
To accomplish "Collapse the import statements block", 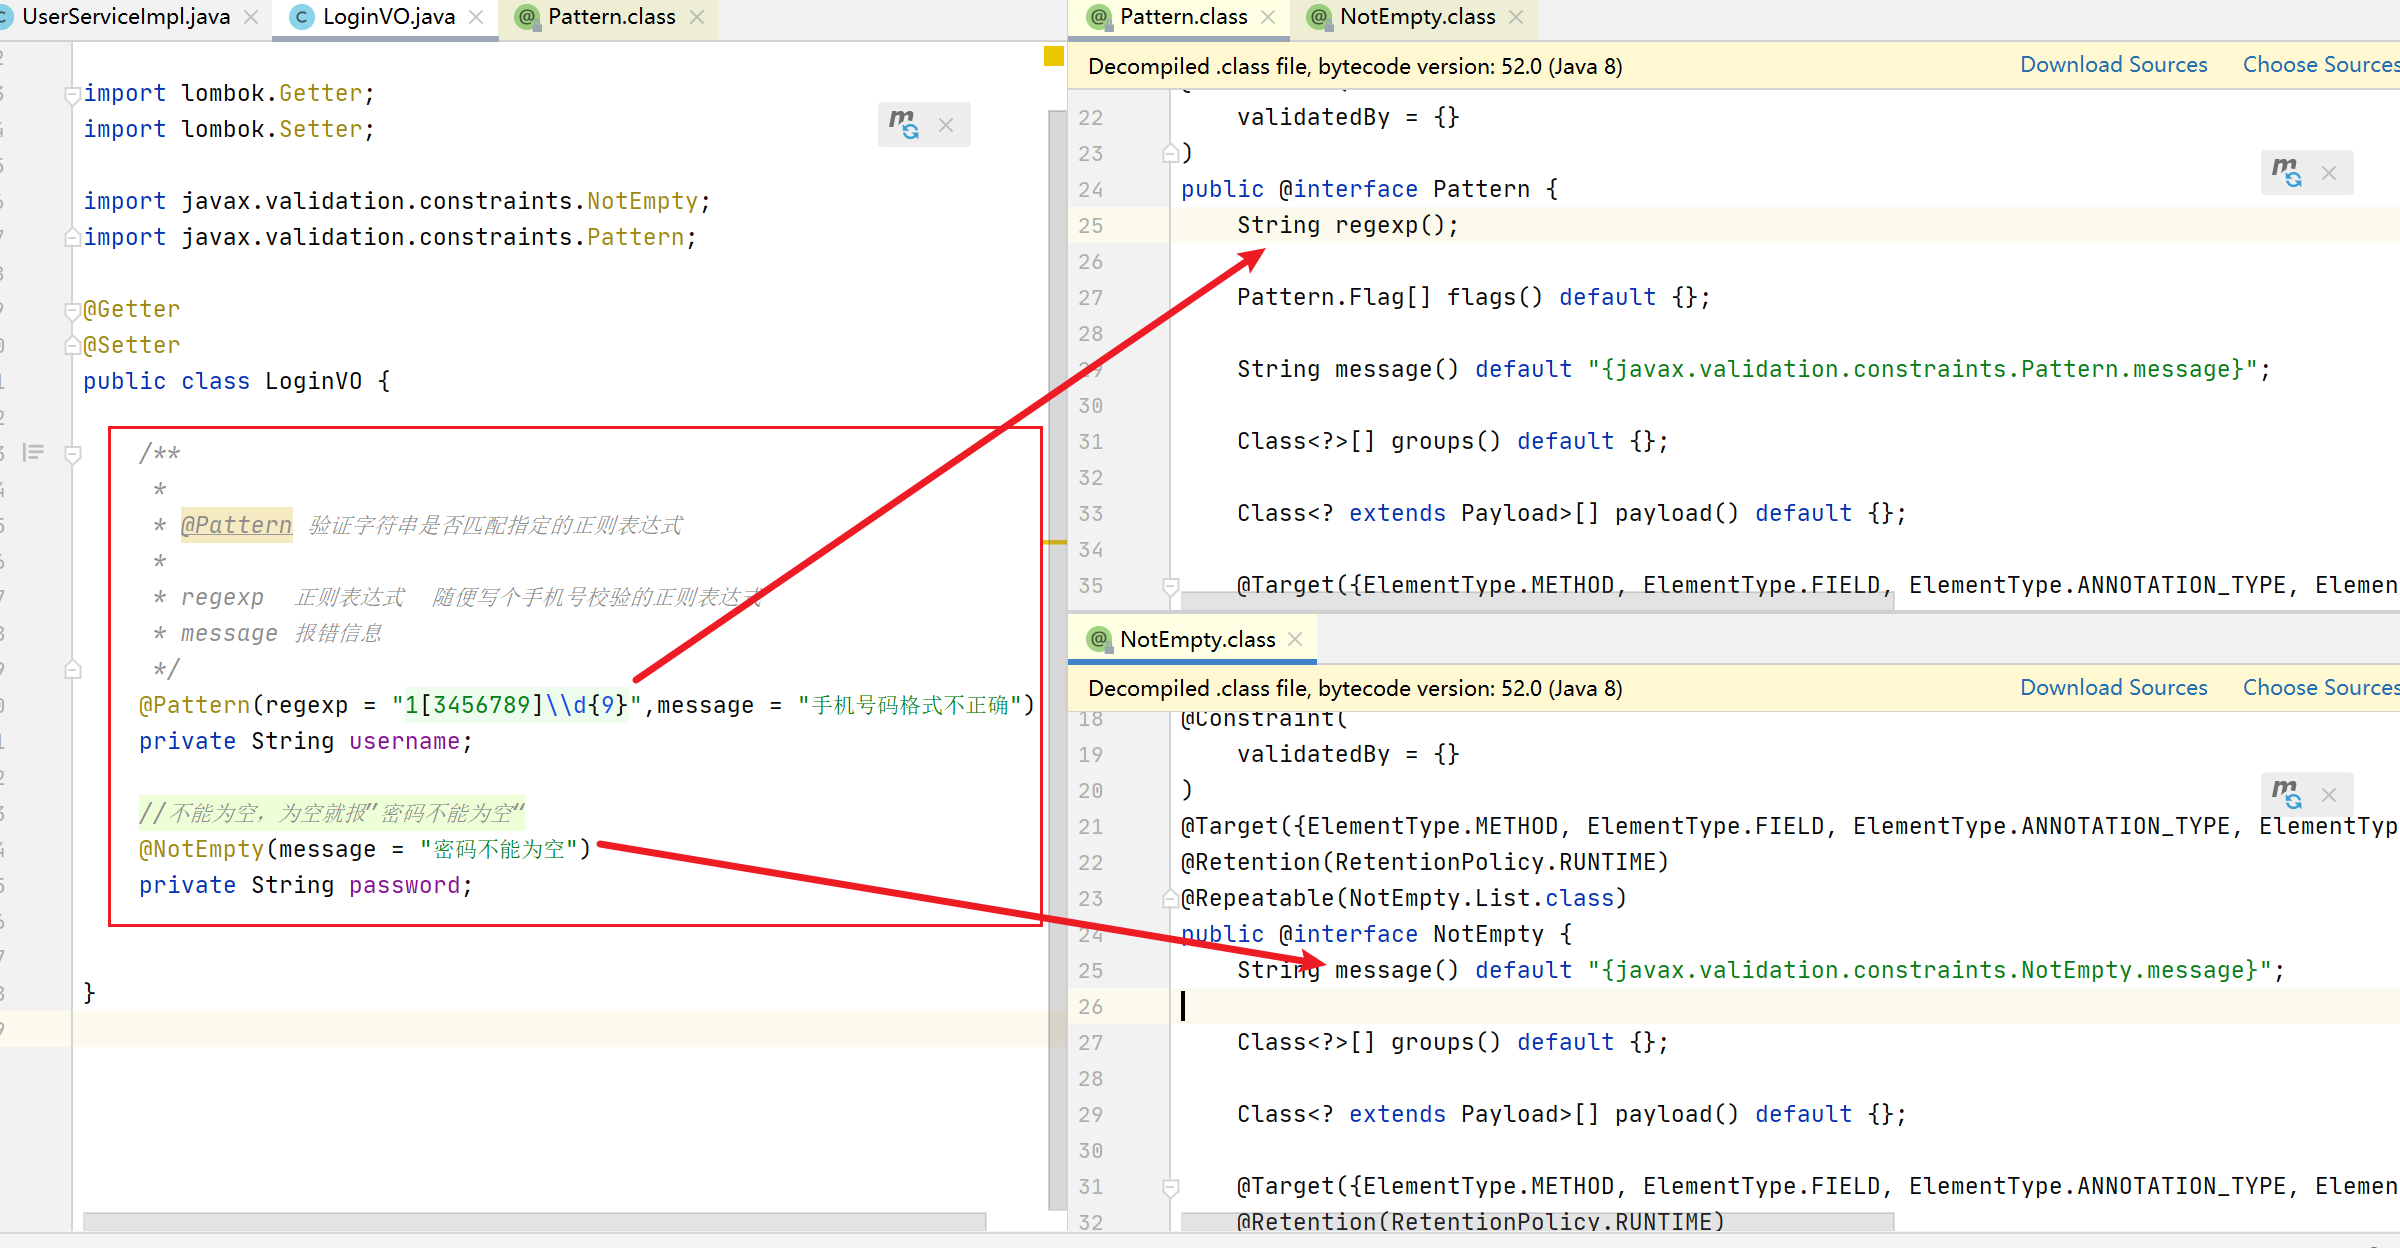I will pyautogui.click(x=72, y=94).
